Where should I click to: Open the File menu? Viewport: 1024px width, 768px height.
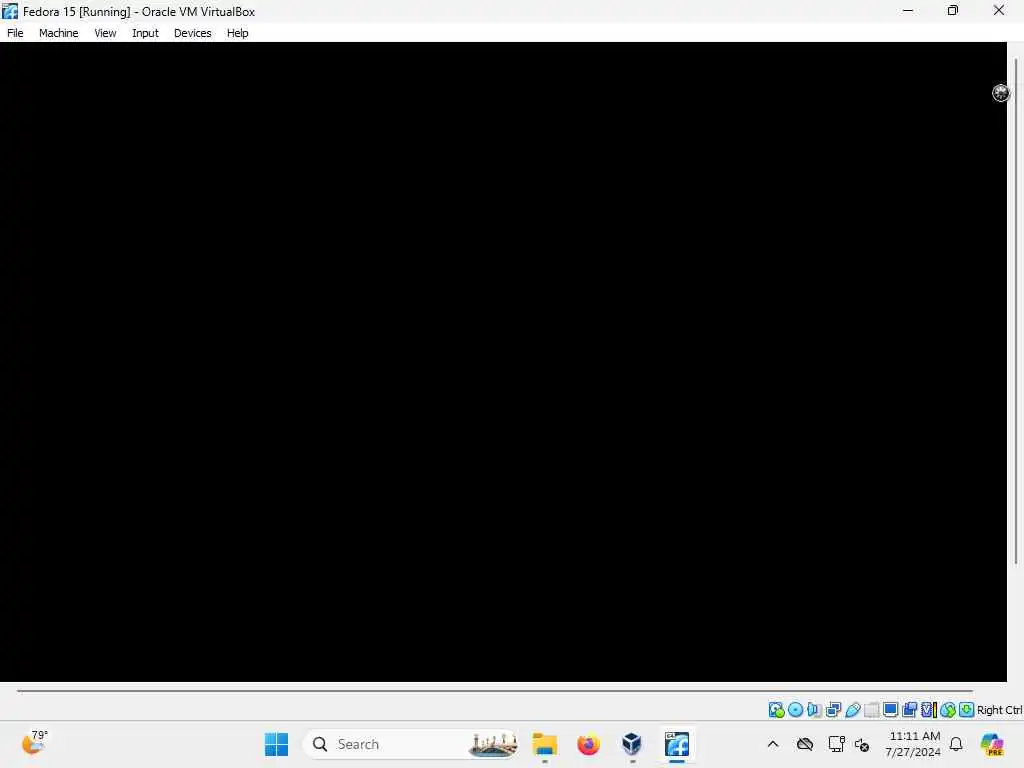coord(15,33)
